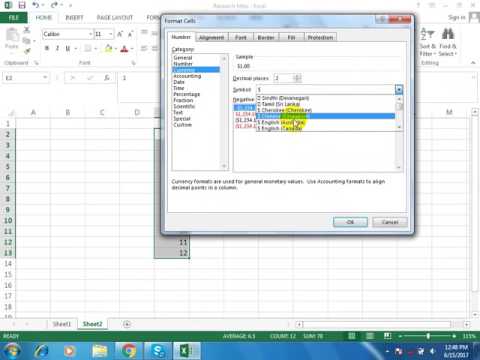Click the Insert Function fx icon
Screen dimensions: 480x360
[x=107, y=78]
